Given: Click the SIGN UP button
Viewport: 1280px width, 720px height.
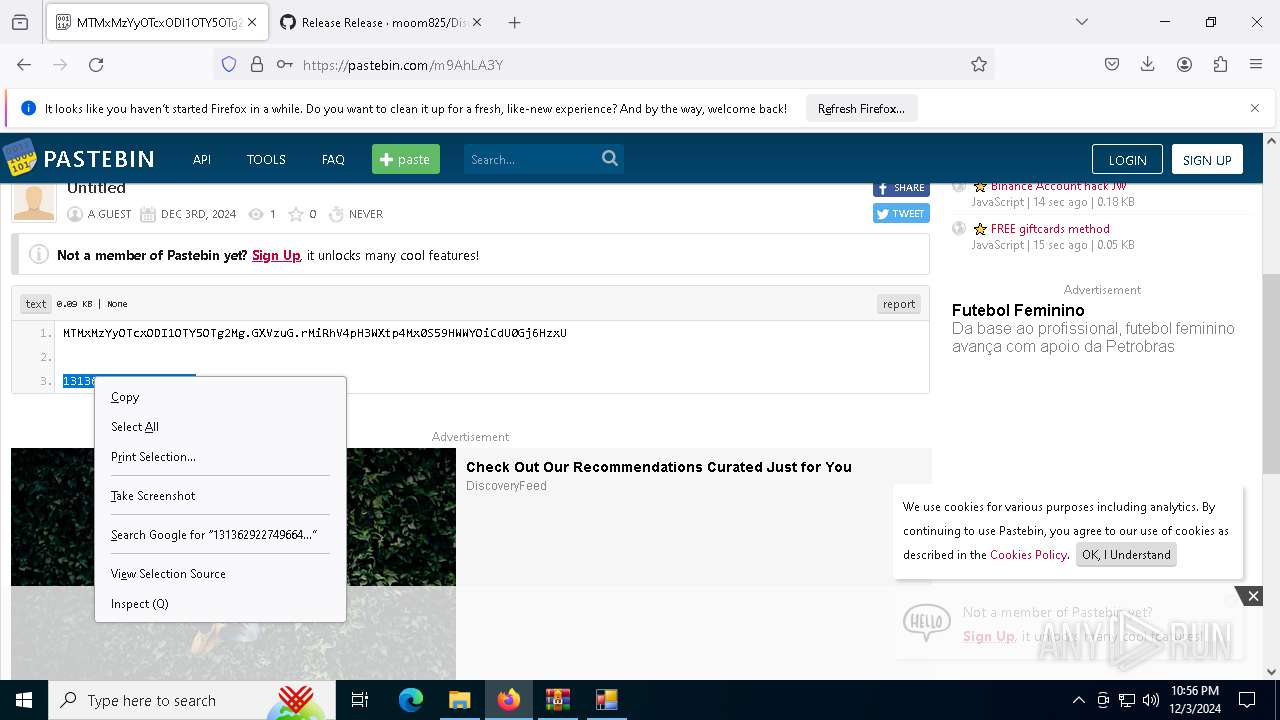Looking at the screenshot, I should pos(1207,160).
